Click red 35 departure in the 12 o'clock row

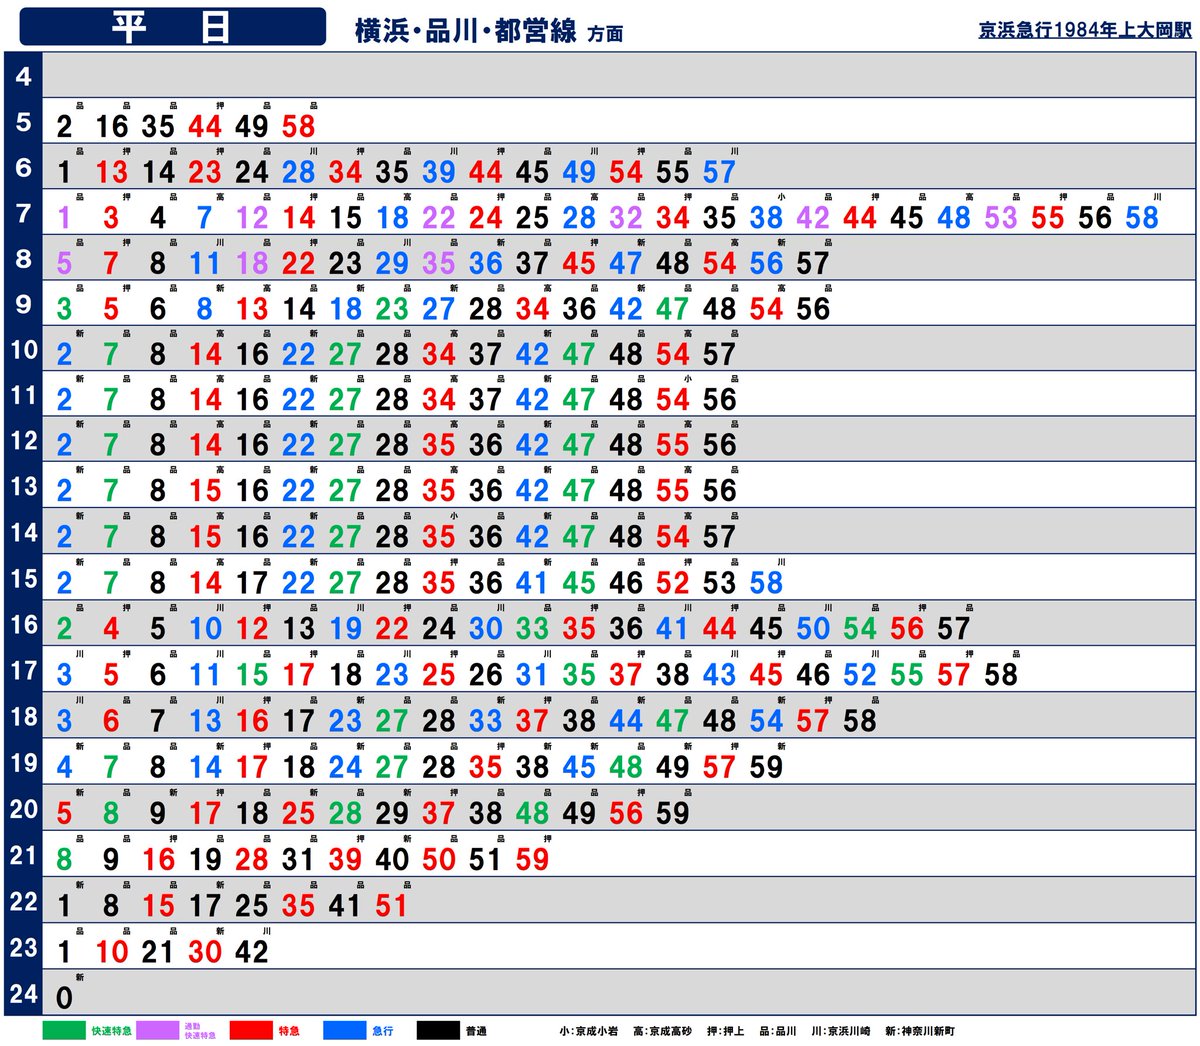(x=438, y=445)
